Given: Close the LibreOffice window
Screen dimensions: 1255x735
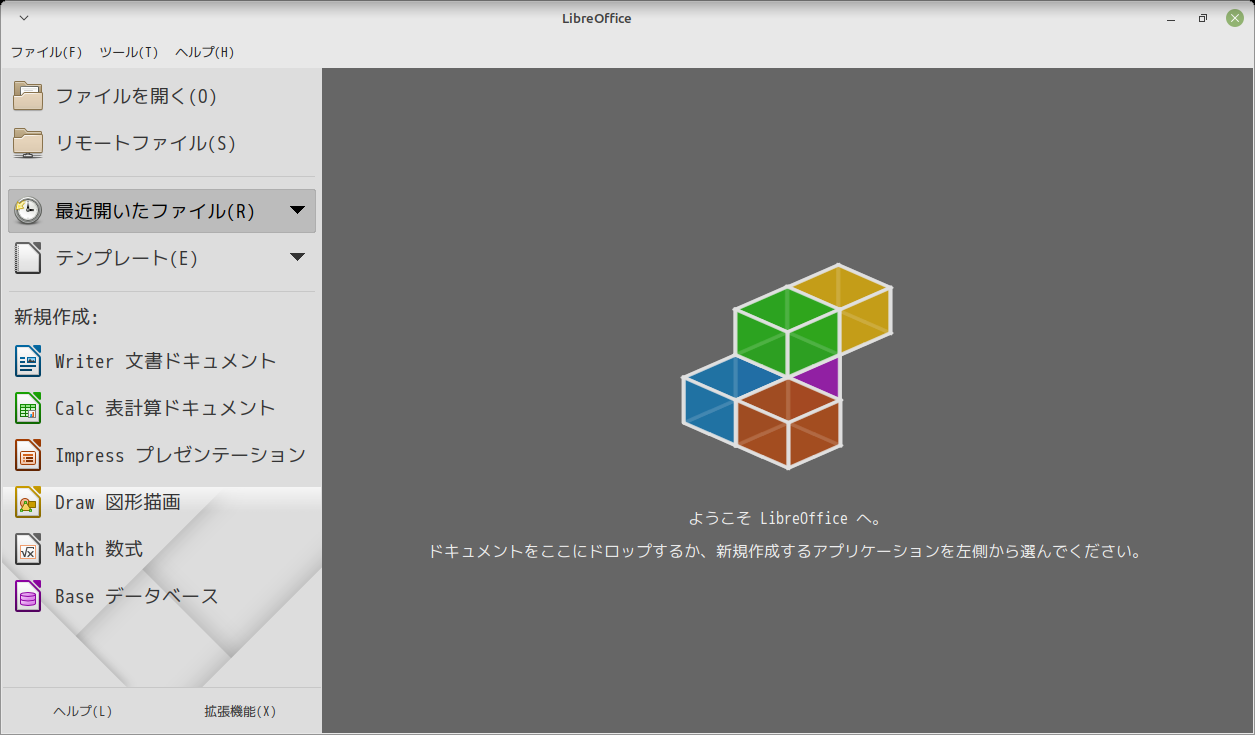Looking at the screenshot, I should (1235, 18).
